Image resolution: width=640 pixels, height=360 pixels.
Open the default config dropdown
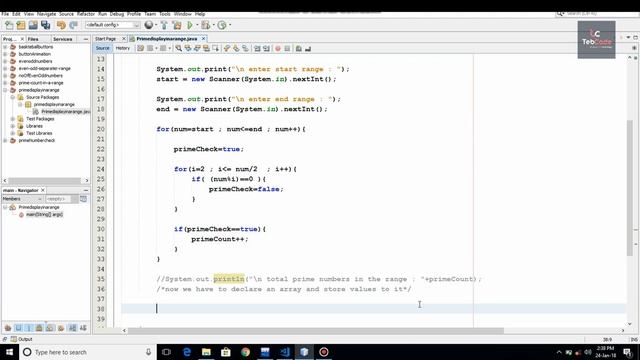coord(112,25)
